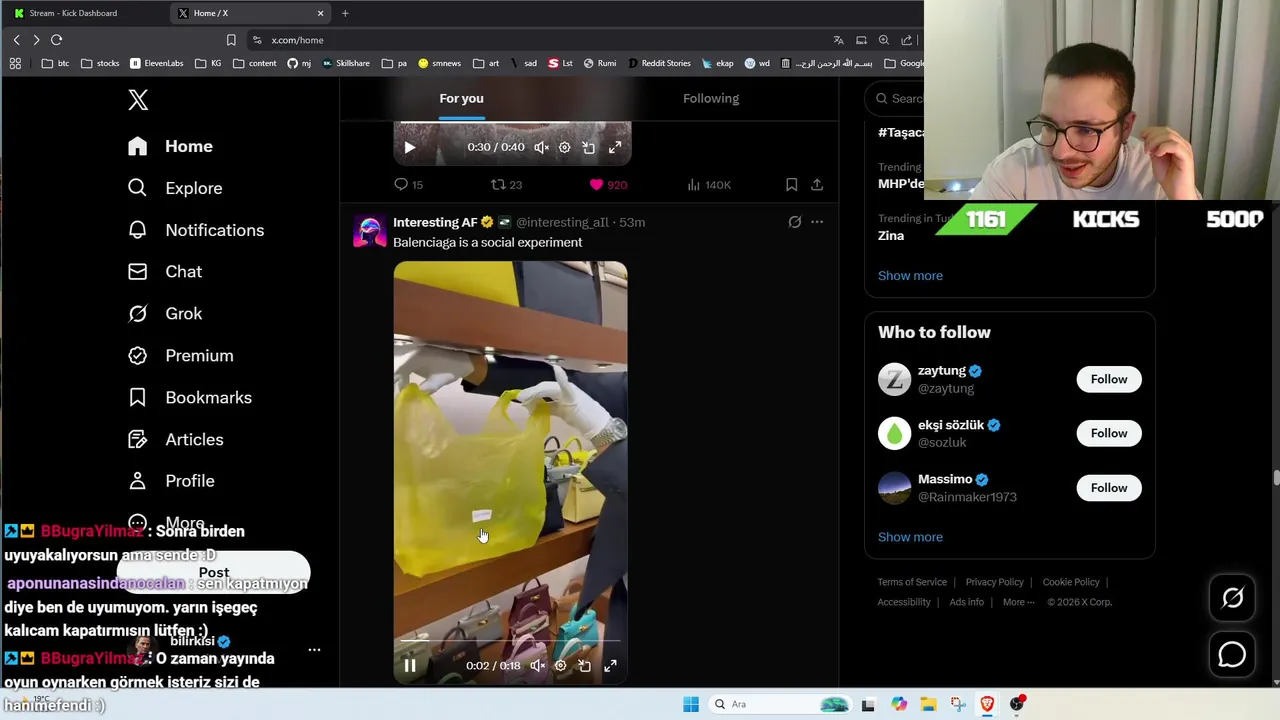Screen dimensions: 1280x720
Task: Open File Explorer from taskbar
Action: (928, 704)
